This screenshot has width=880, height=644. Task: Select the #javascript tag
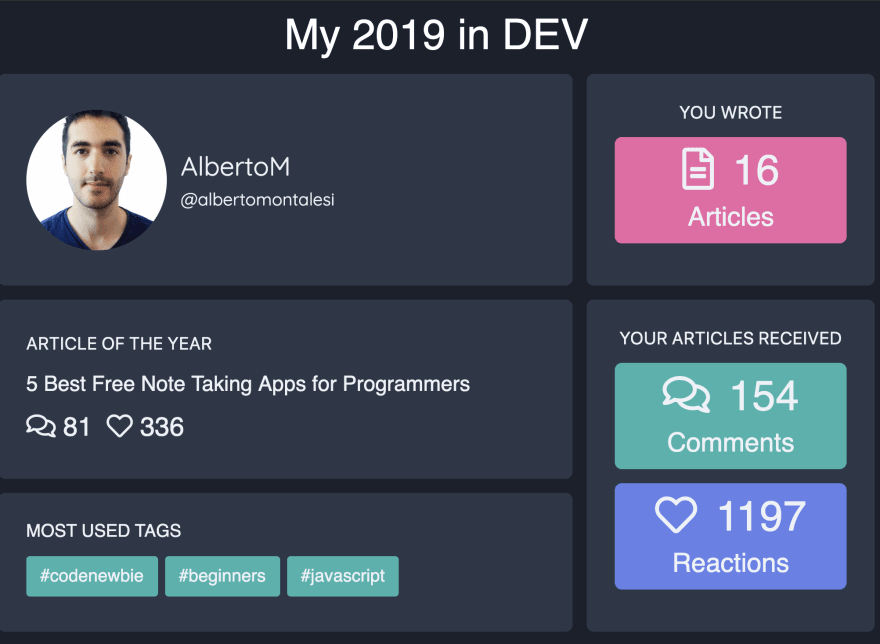coord(343,576)
